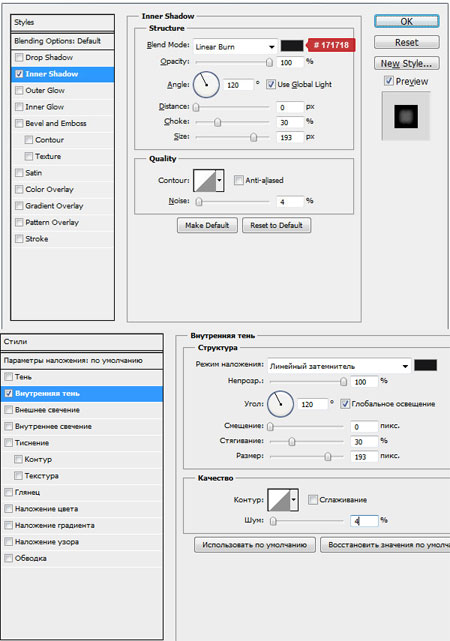Toggle the Preview checkbox
This screenshot has width=450, height=641.
(389, 81)
